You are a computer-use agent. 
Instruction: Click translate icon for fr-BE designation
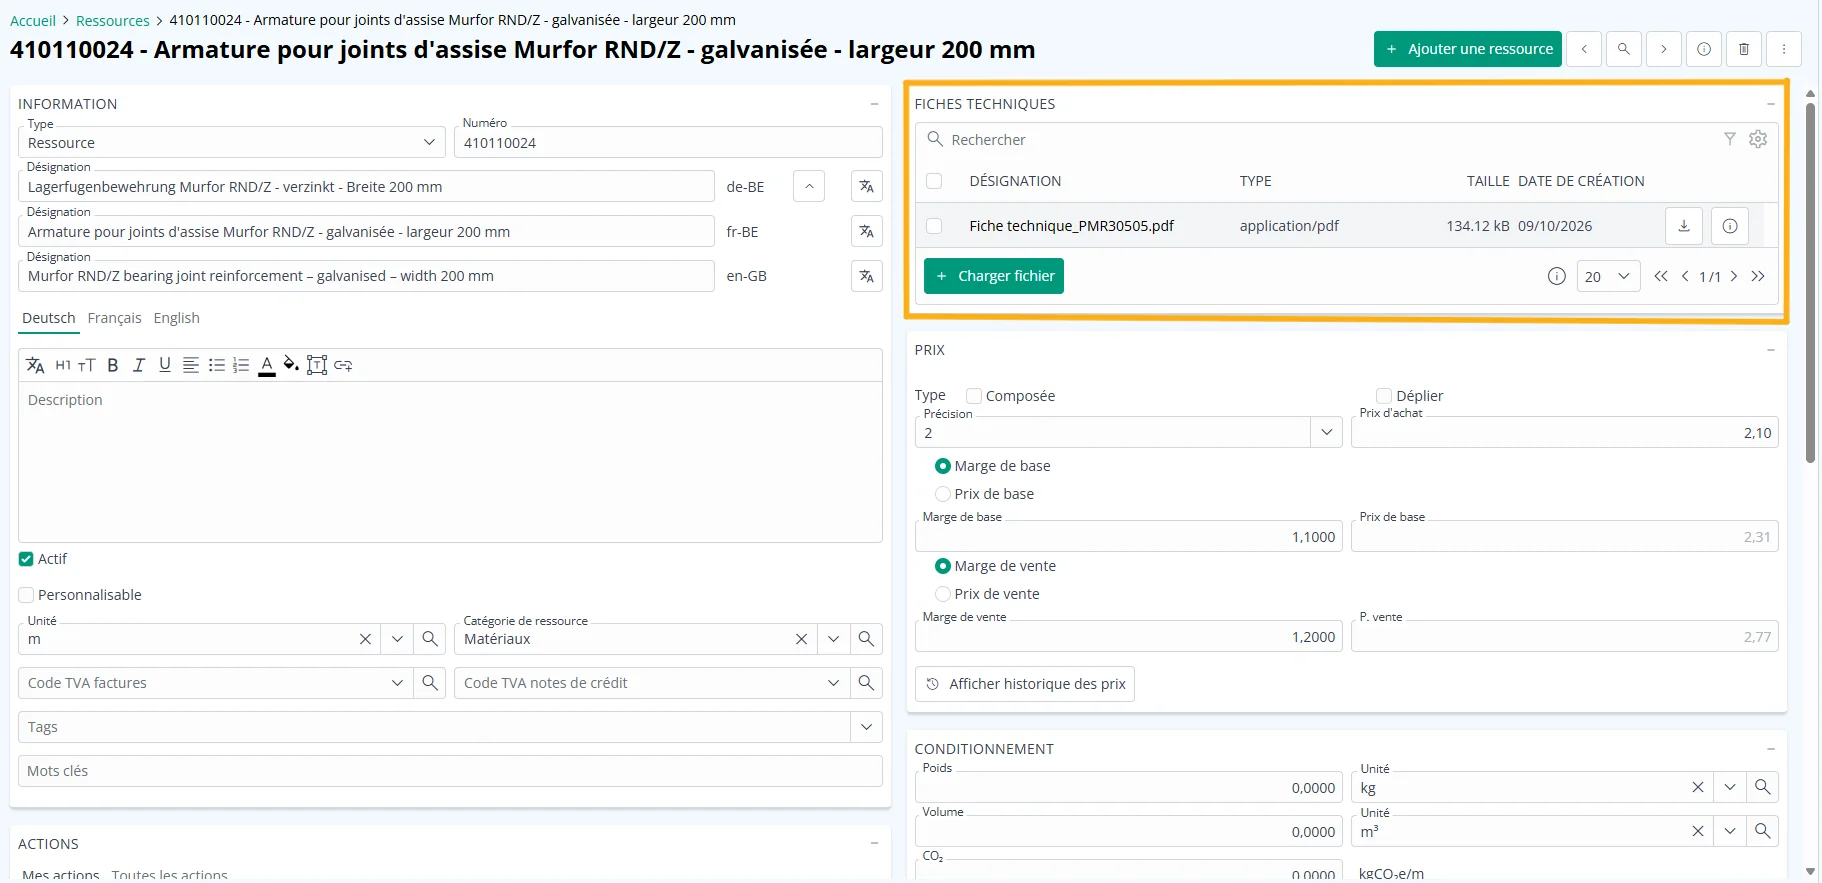[866, 232]
